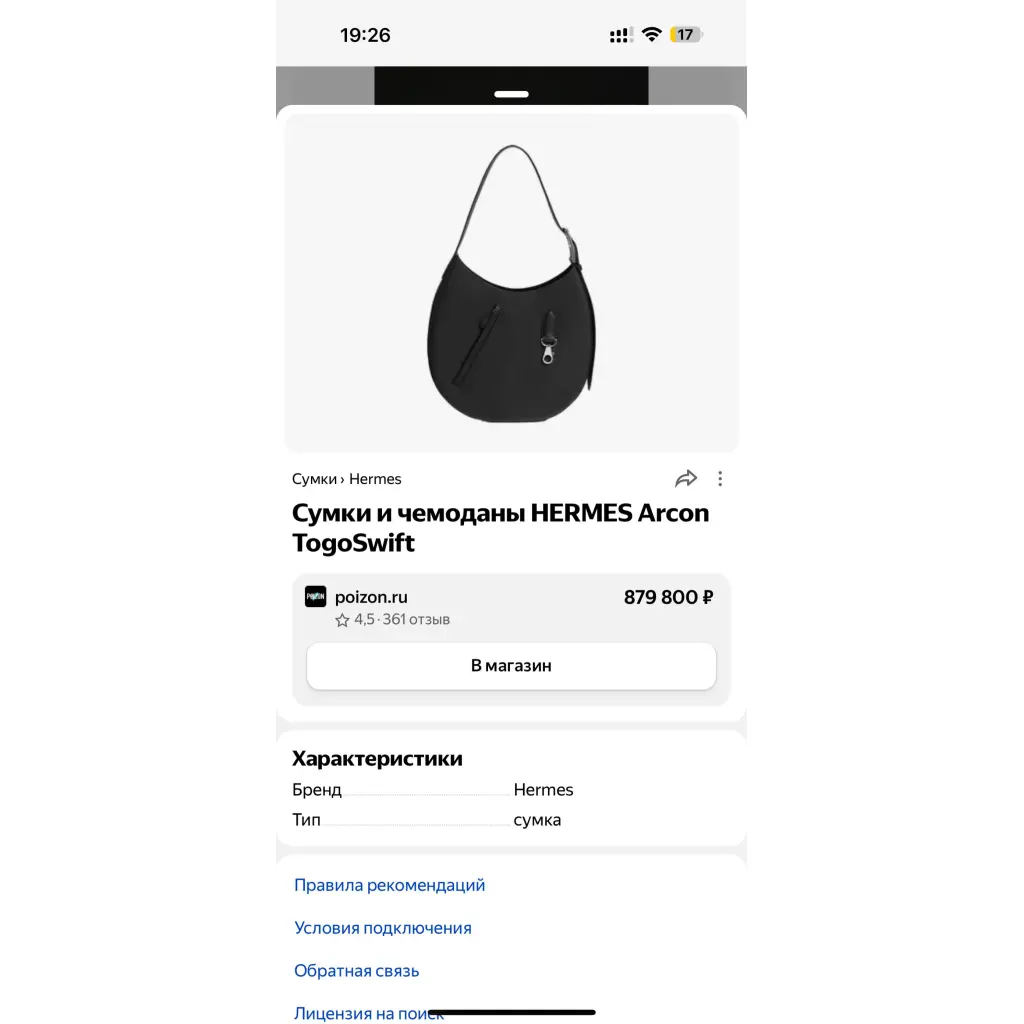Open the three-dot more options menu
Screen dimensions: 1024x1024
(x=720, y=479)
